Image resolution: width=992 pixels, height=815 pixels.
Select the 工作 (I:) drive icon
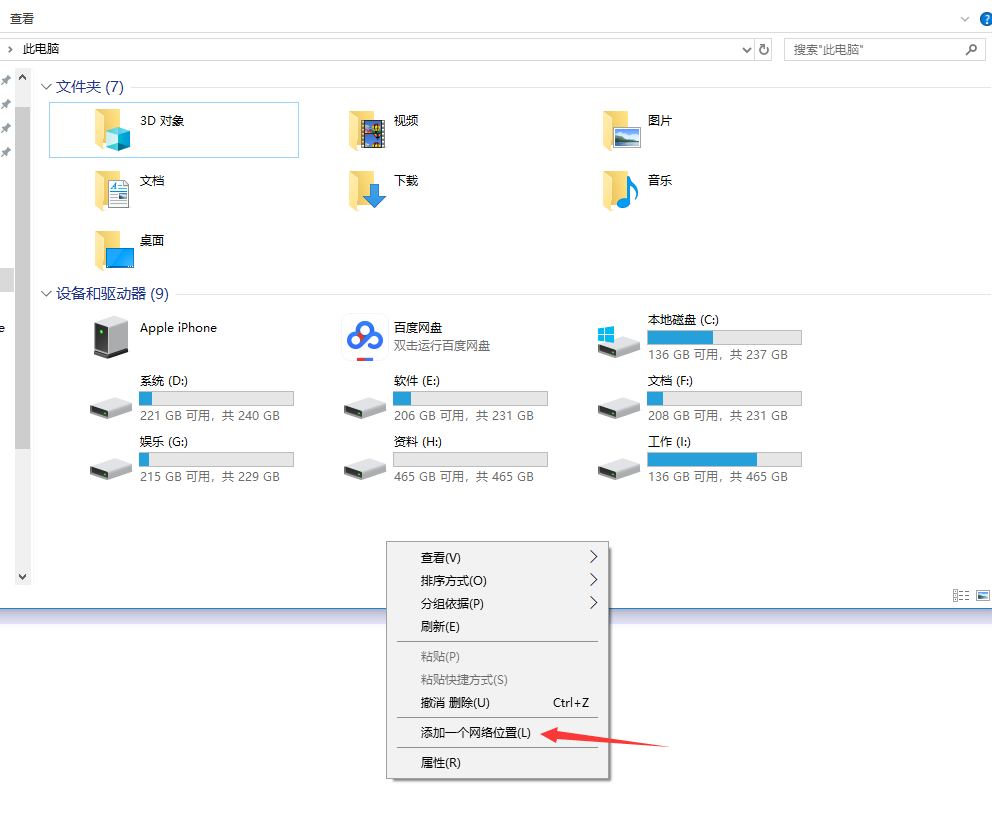[619, 468]
